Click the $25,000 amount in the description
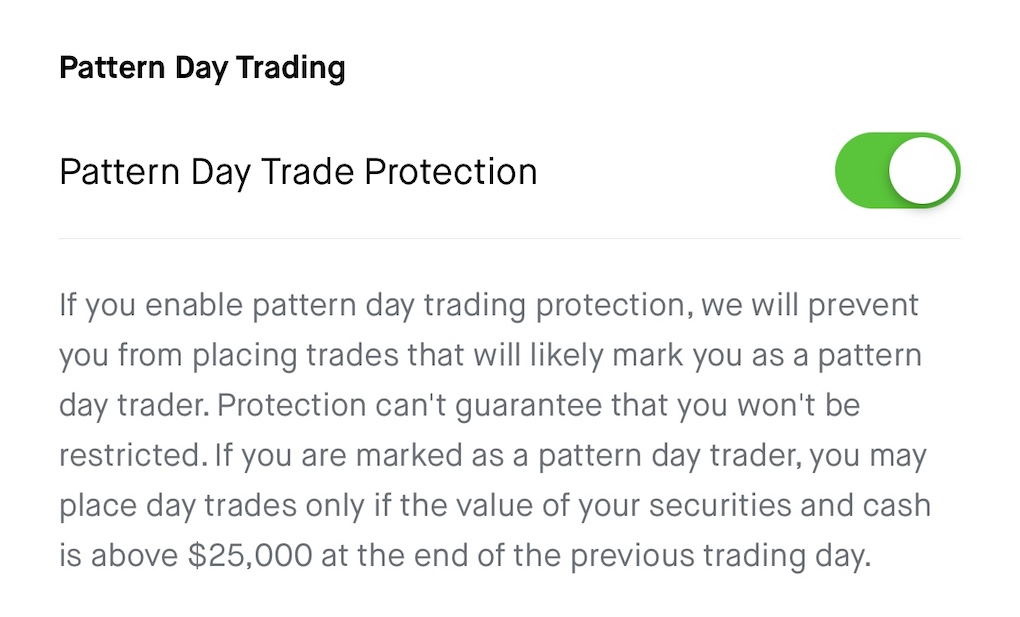Screen dimensions: 1020x617 click(x=250, y=556)
